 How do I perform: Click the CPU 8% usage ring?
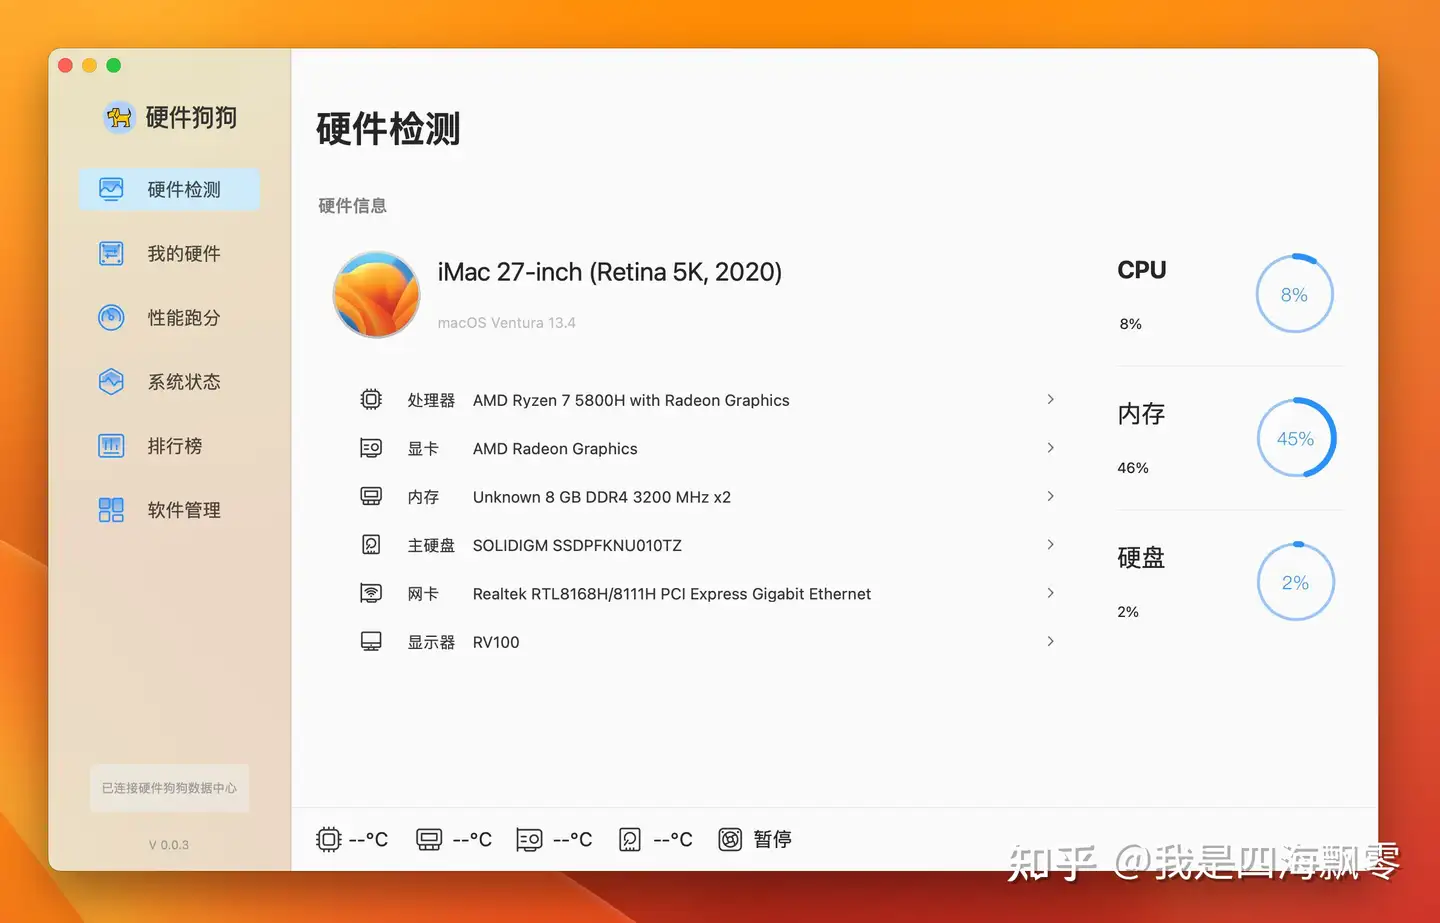[1294, 294]
